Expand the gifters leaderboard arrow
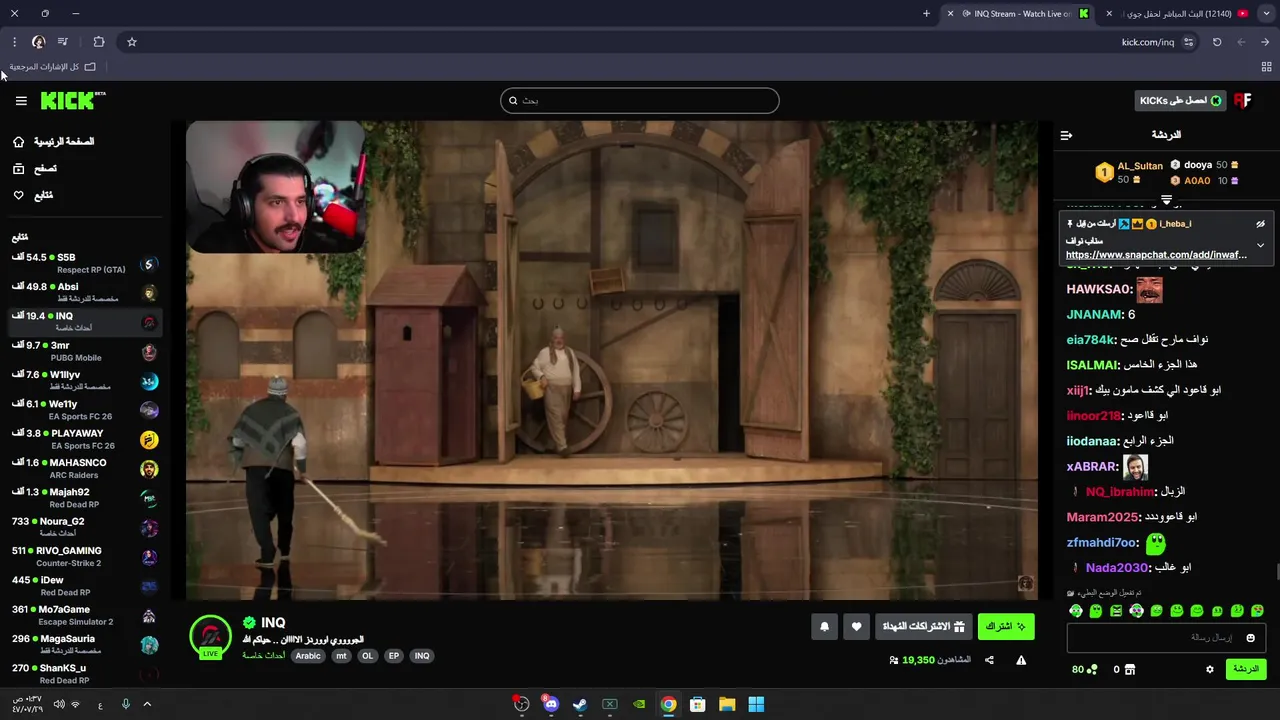Screen dimensions: 1280x720 point(1166,200)
